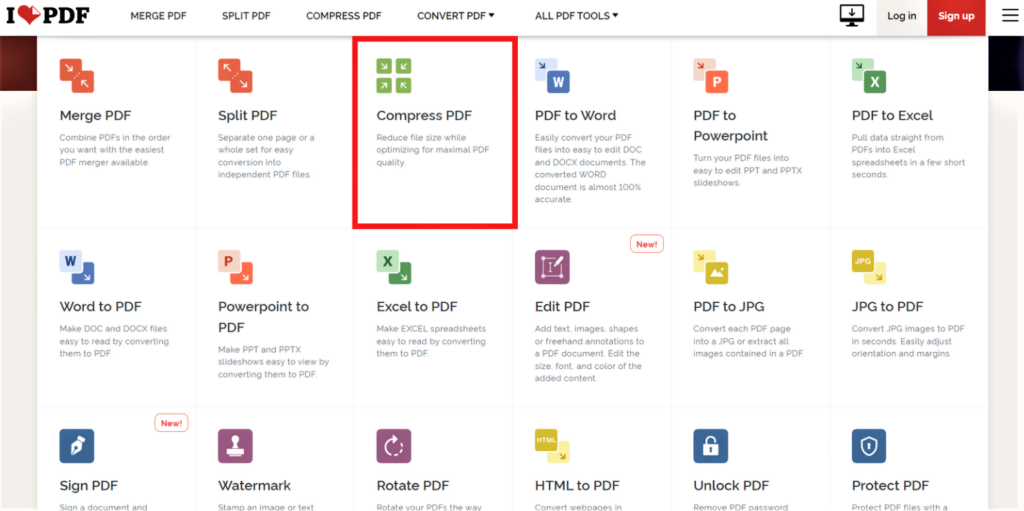Click the HTML to PDF icon

[x=552, y=446]
